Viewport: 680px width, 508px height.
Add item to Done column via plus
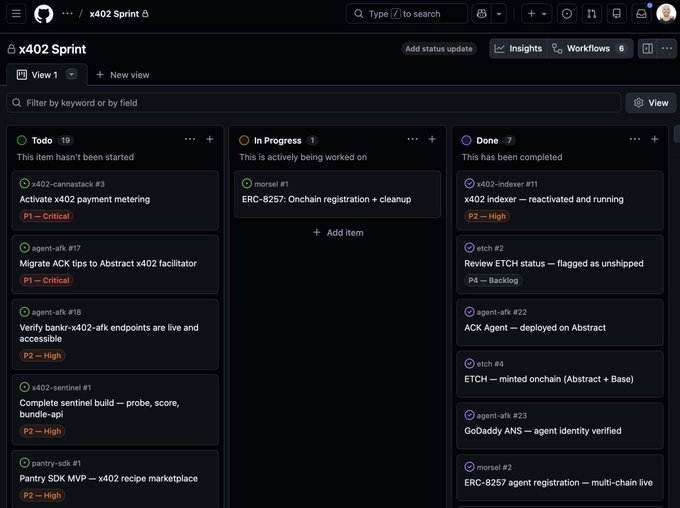point(655,139)
